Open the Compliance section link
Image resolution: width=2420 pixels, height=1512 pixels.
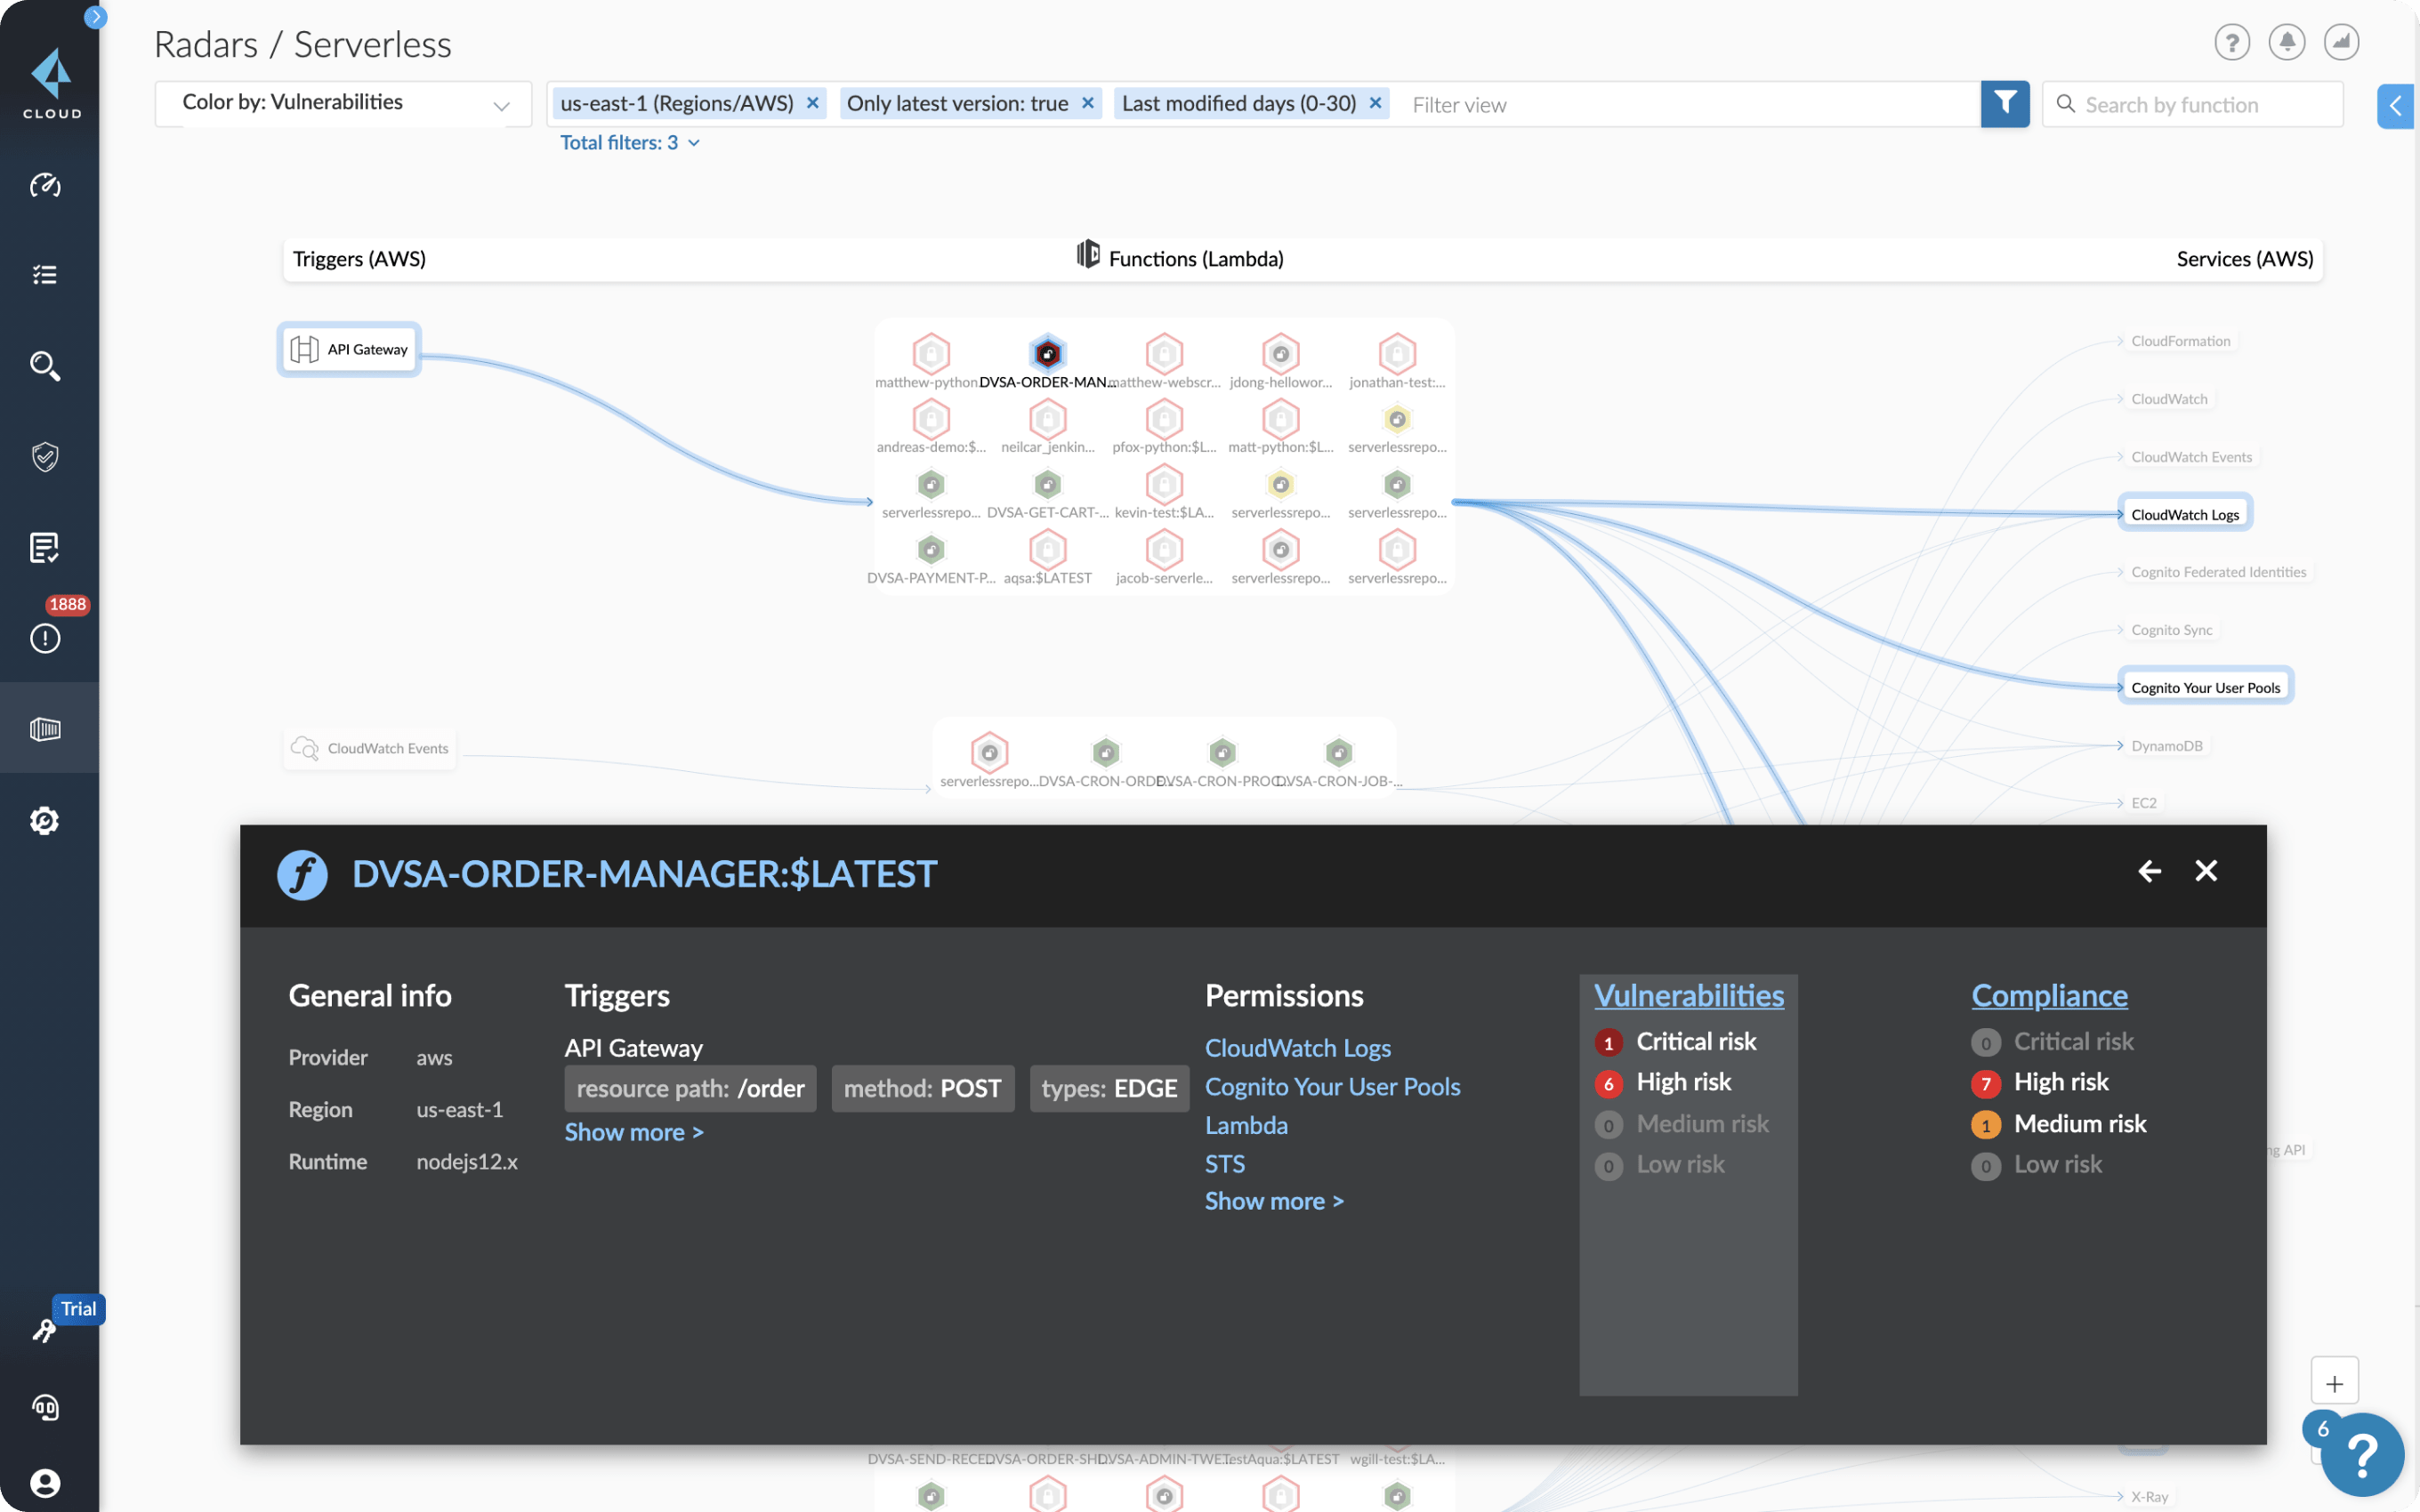point(2049,995)
